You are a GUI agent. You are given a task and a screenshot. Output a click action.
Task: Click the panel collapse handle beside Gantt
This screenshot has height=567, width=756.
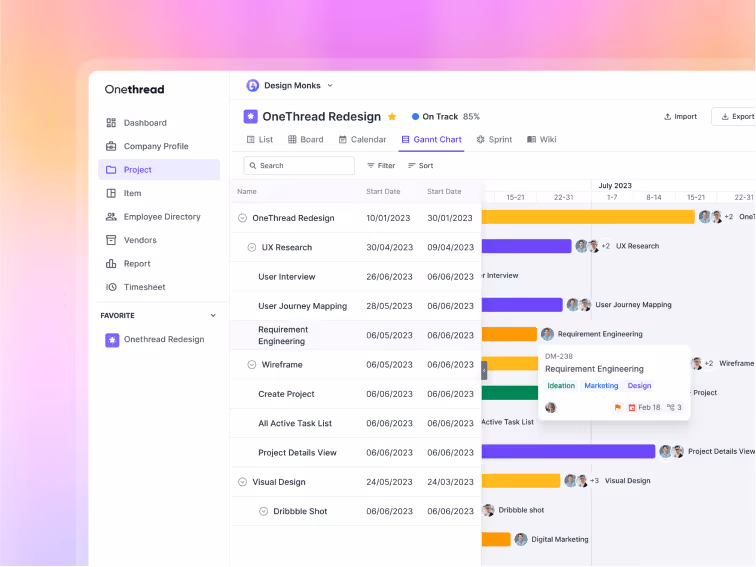pos(484,370)
